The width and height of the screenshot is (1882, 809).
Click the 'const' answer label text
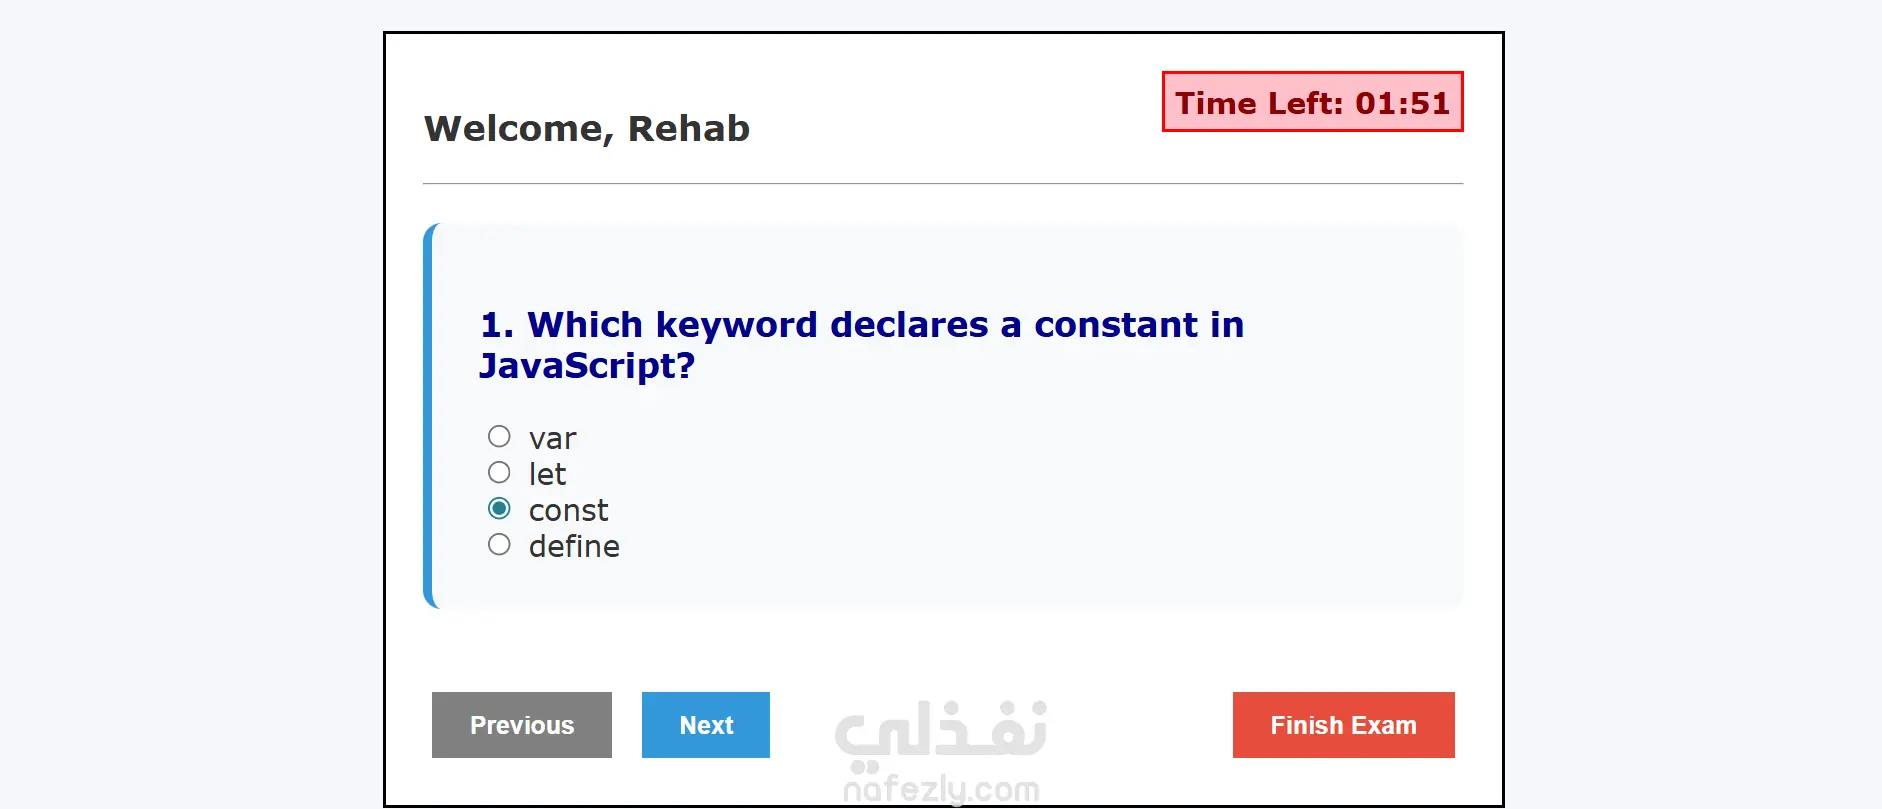coord(568,511)
